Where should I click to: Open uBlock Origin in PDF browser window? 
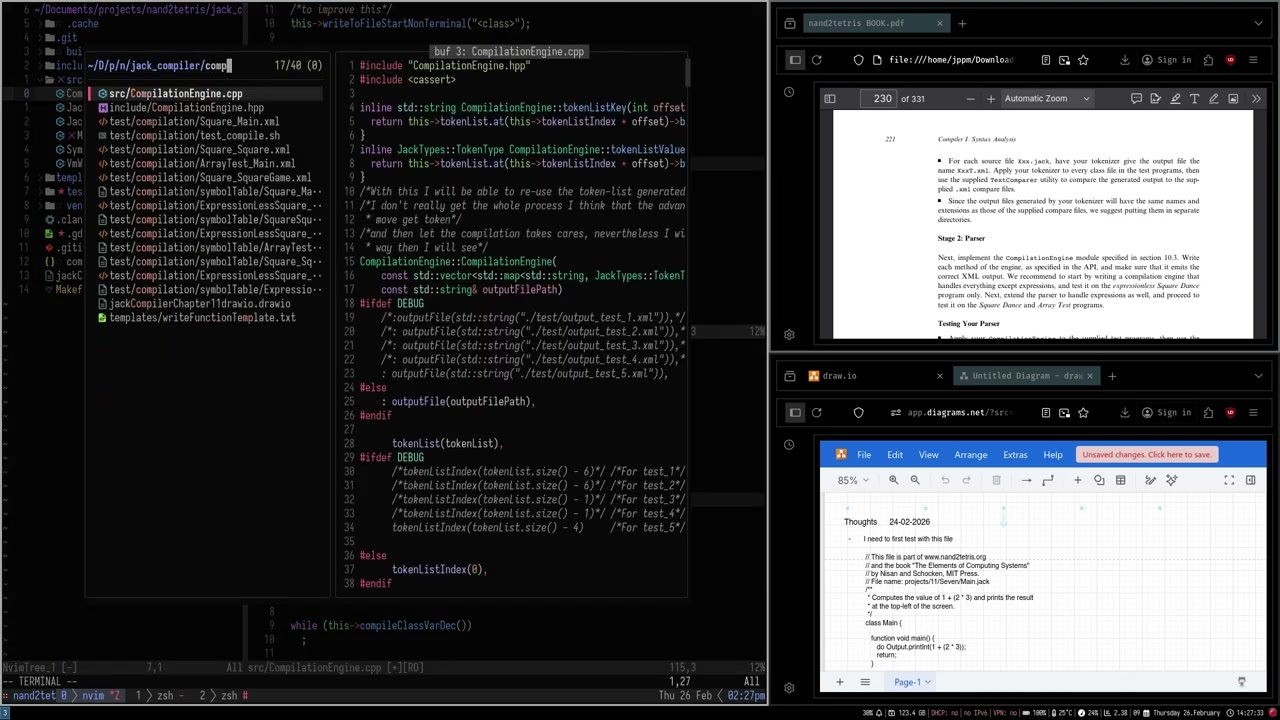(x=1230, y=60)
